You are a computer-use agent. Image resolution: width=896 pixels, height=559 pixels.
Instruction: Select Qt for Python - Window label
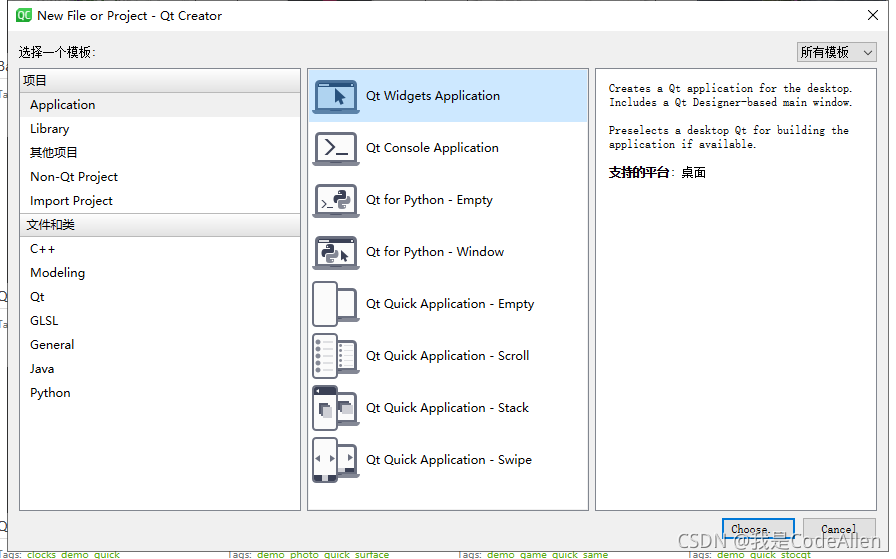pyautogui.click(x=435, y=252)
